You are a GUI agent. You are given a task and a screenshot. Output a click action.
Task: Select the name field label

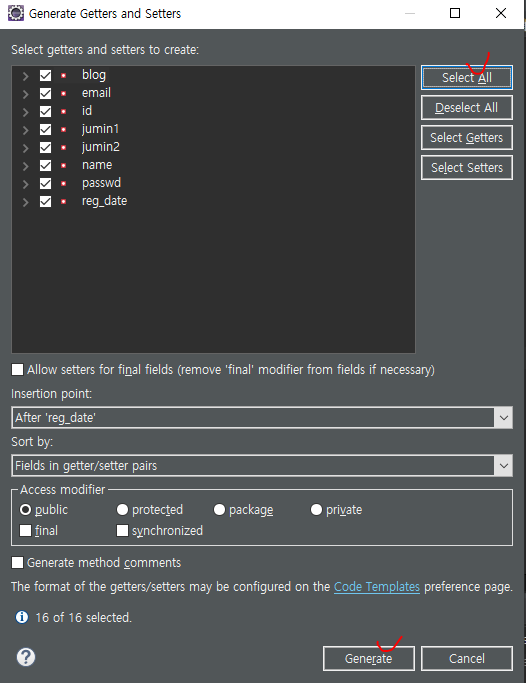pos(97,165)
